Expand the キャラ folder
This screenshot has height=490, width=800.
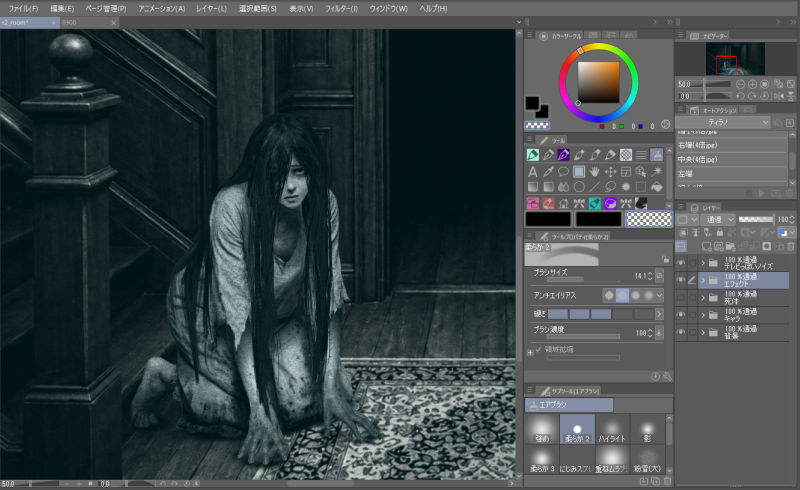click(703, 315)
